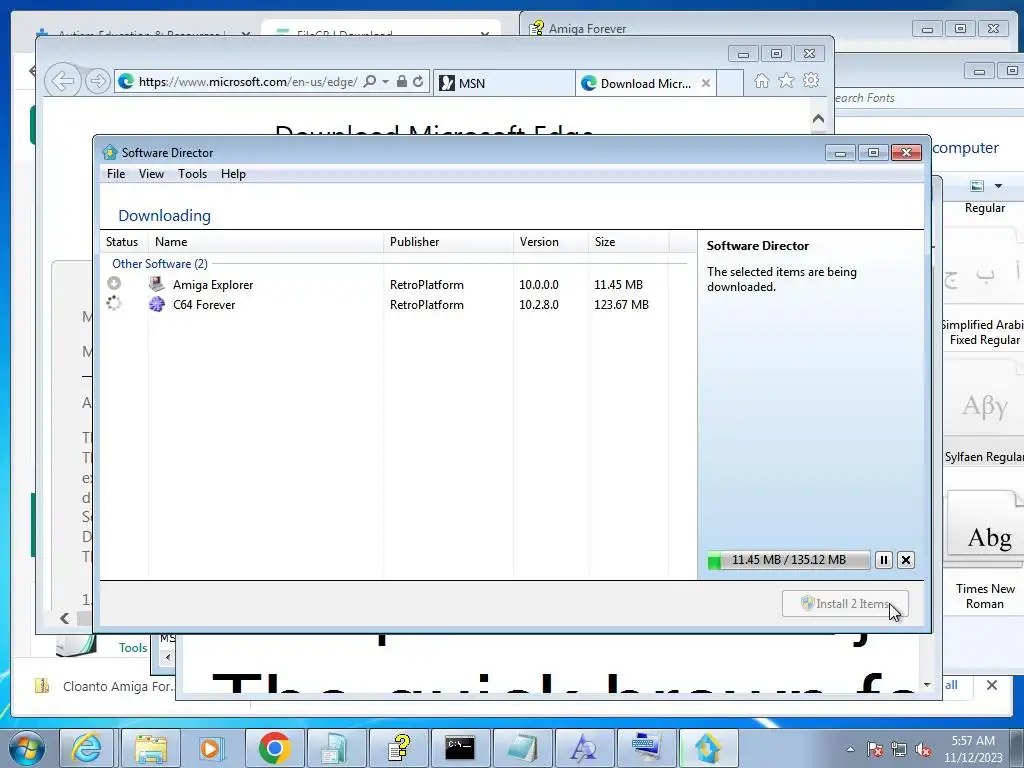Click the microsoft.com address bar in Internet Explorer
Image resolution: width=1024 pixels, height=768 pixels.
248,82
